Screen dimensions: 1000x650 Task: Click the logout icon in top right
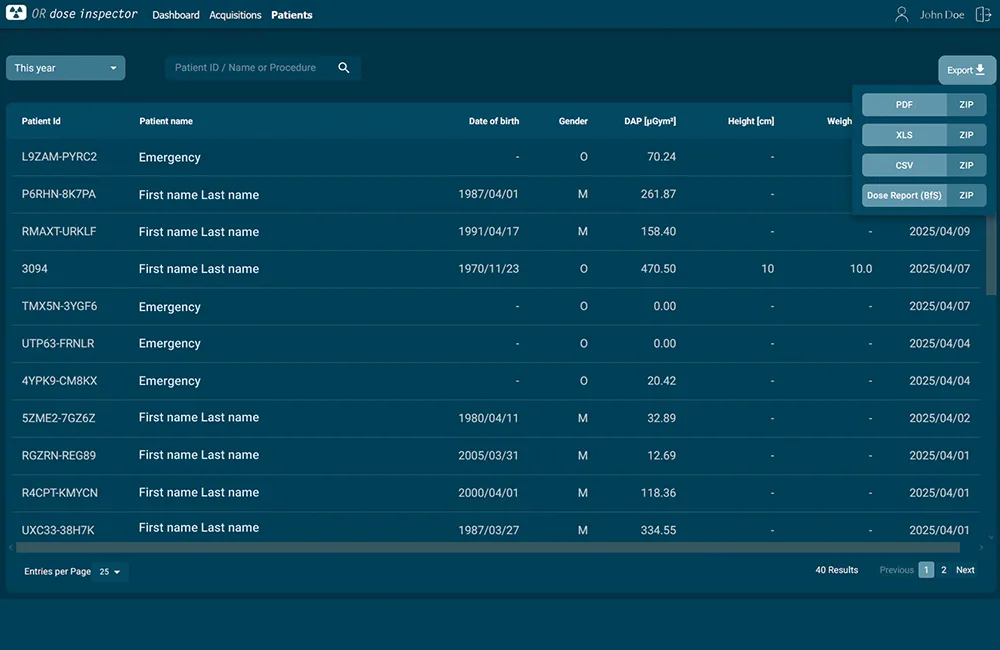coord(983,14)
